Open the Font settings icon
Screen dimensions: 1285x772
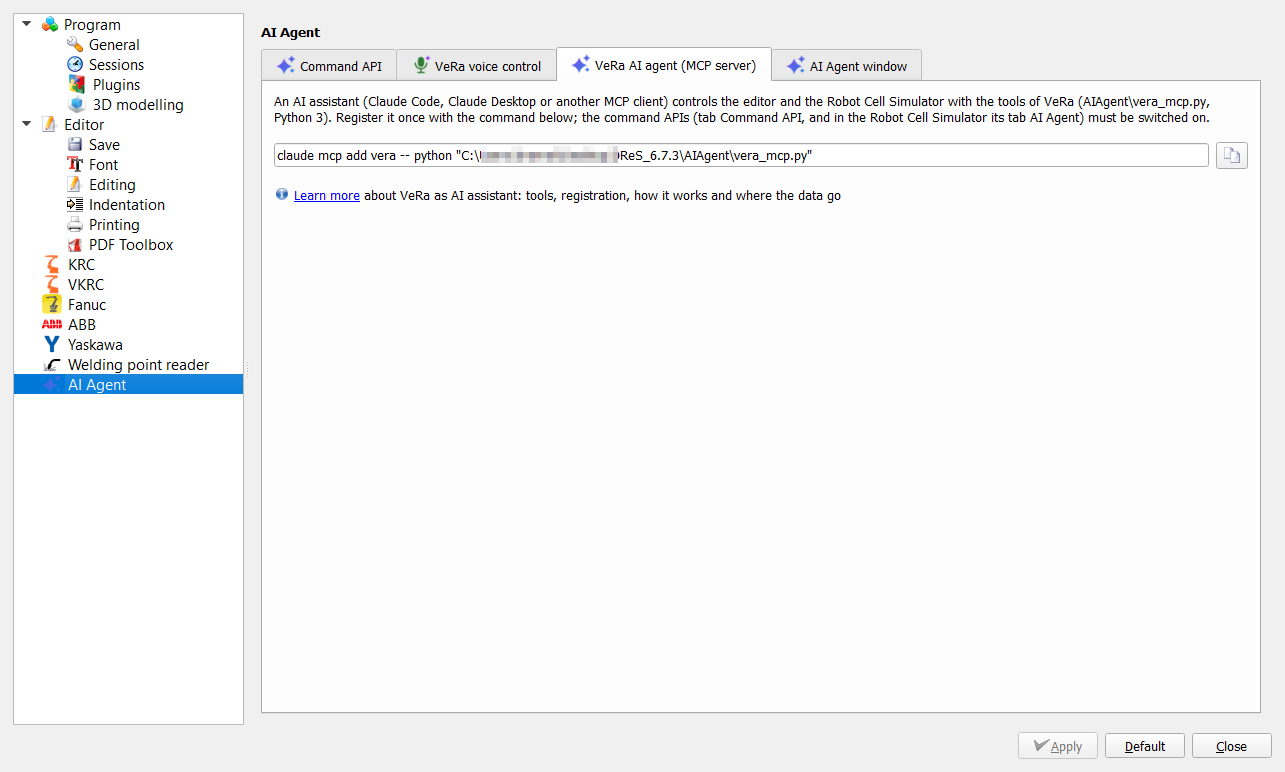click(75, 164)
